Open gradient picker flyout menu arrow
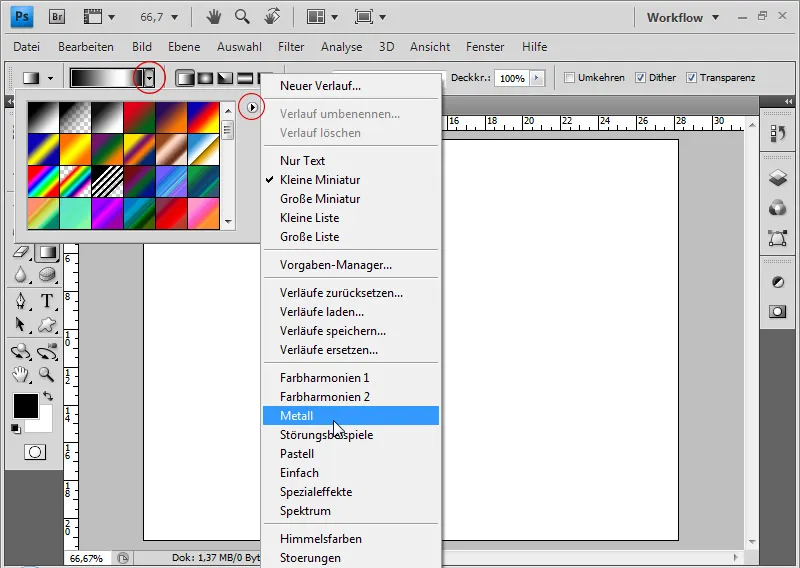This screenshot has width=800, height=568. click(252, 107)
